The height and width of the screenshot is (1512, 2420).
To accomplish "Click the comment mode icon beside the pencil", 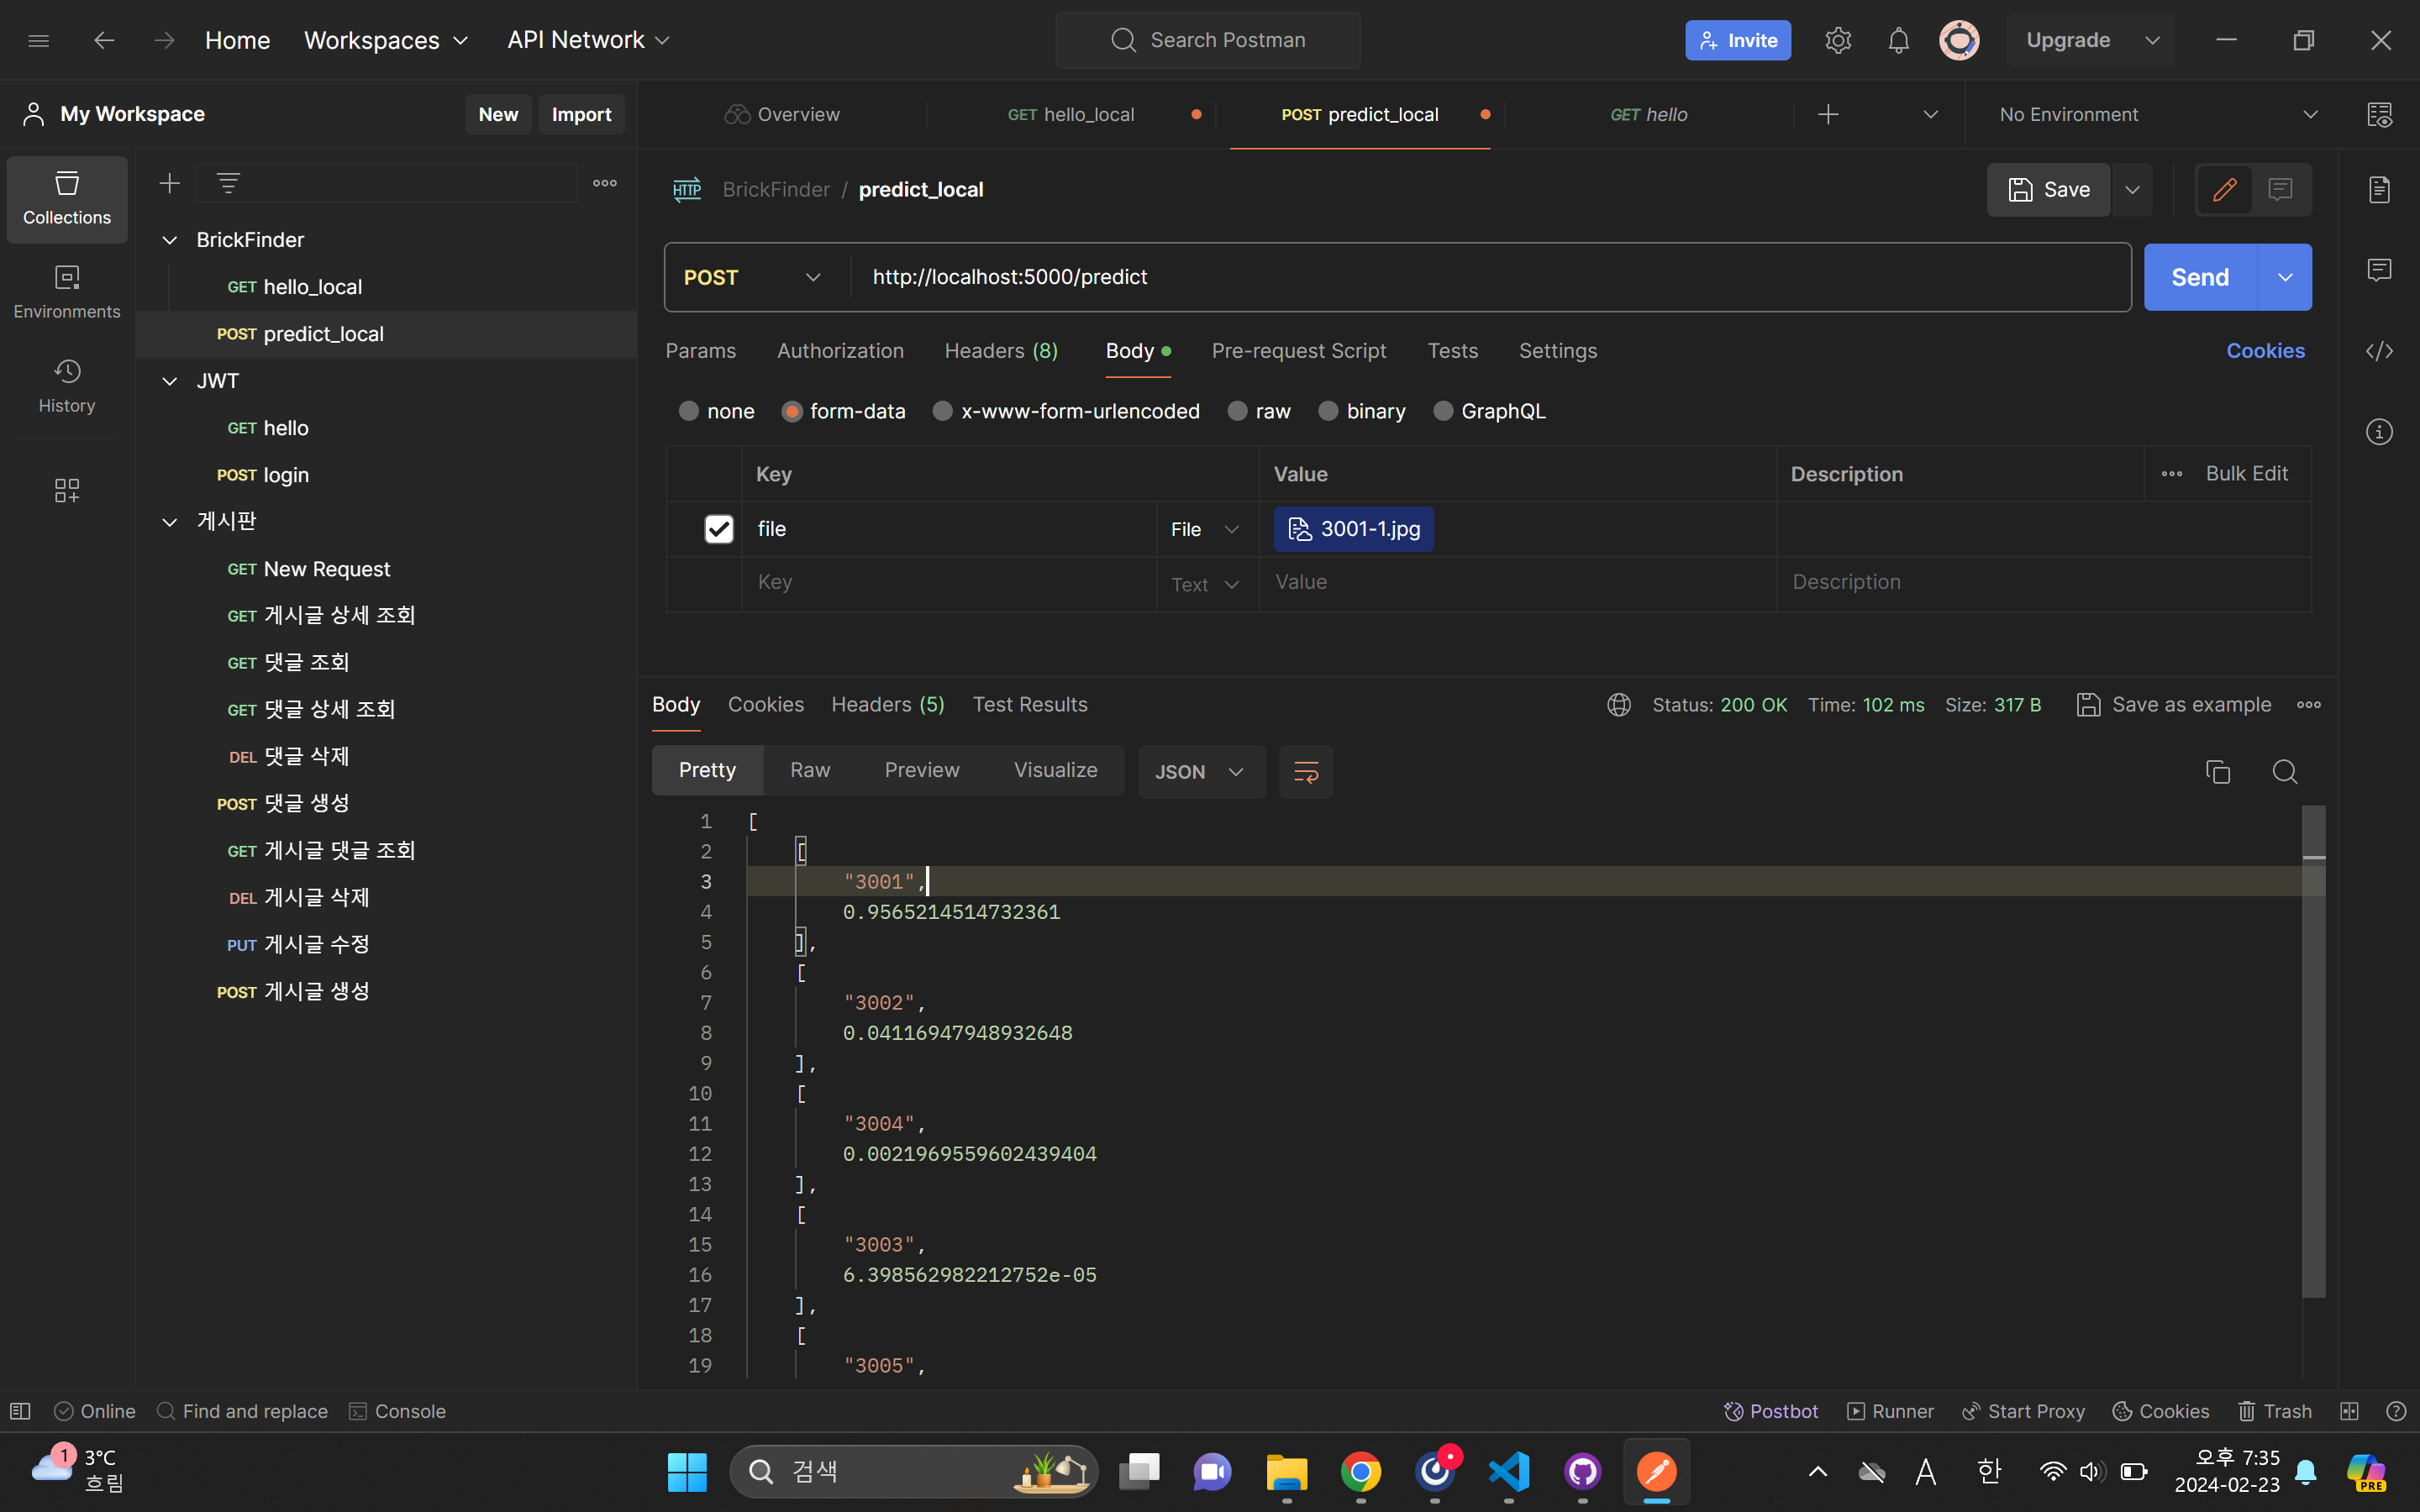I will tap(2280, 189).
